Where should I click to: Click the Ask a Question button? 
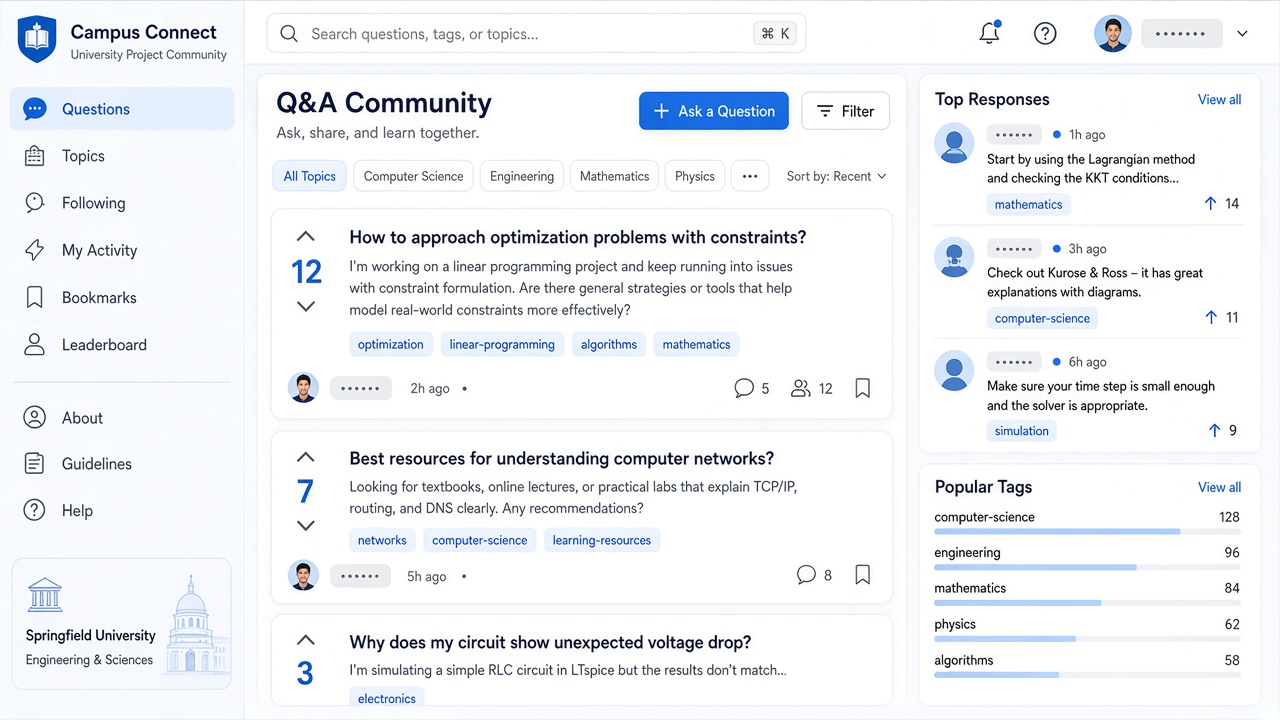point(714,111)
